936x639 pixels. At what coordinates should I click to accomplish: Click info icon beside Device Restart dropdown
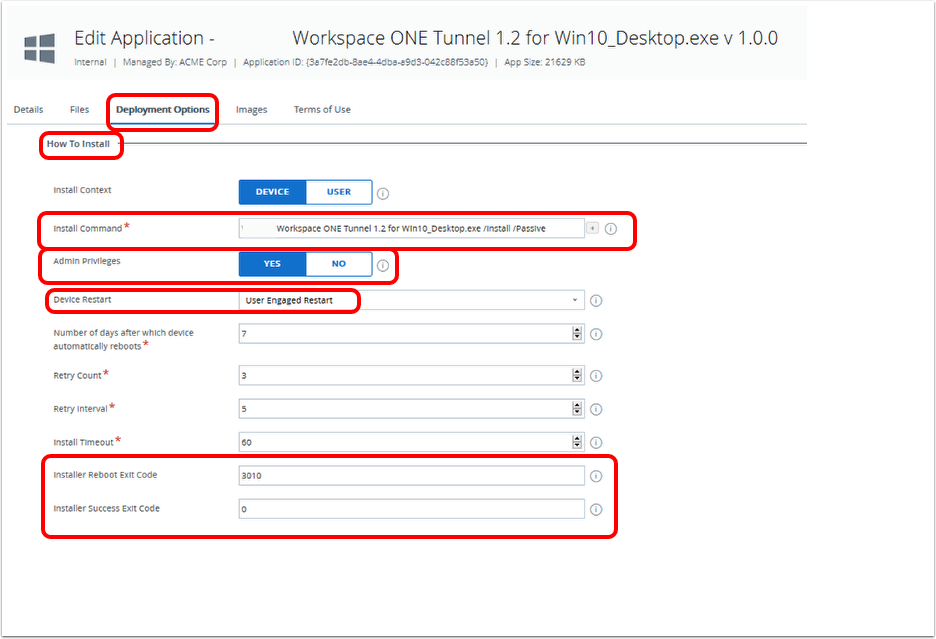pyautogui.click(x=596, y=300)
